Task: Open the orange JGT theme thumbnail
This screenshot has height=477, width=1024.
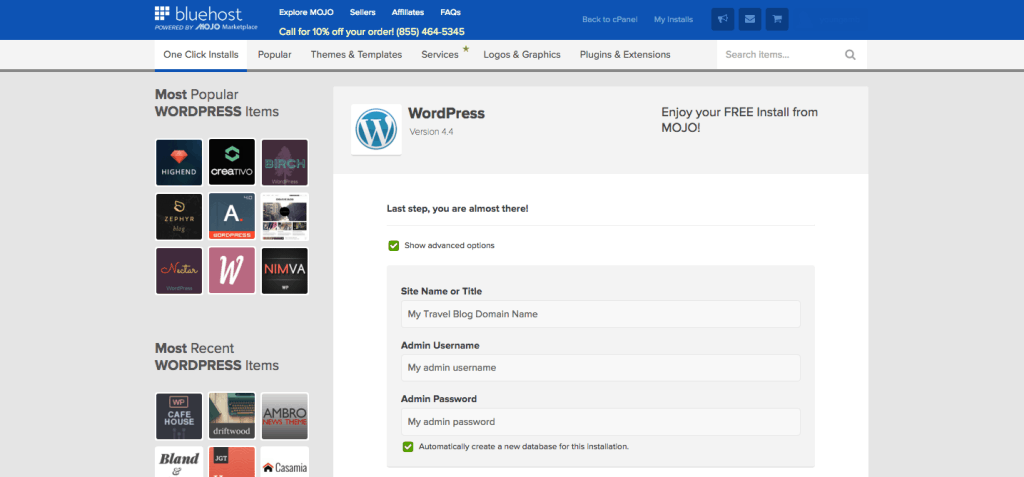Action: tap(232, 462)
